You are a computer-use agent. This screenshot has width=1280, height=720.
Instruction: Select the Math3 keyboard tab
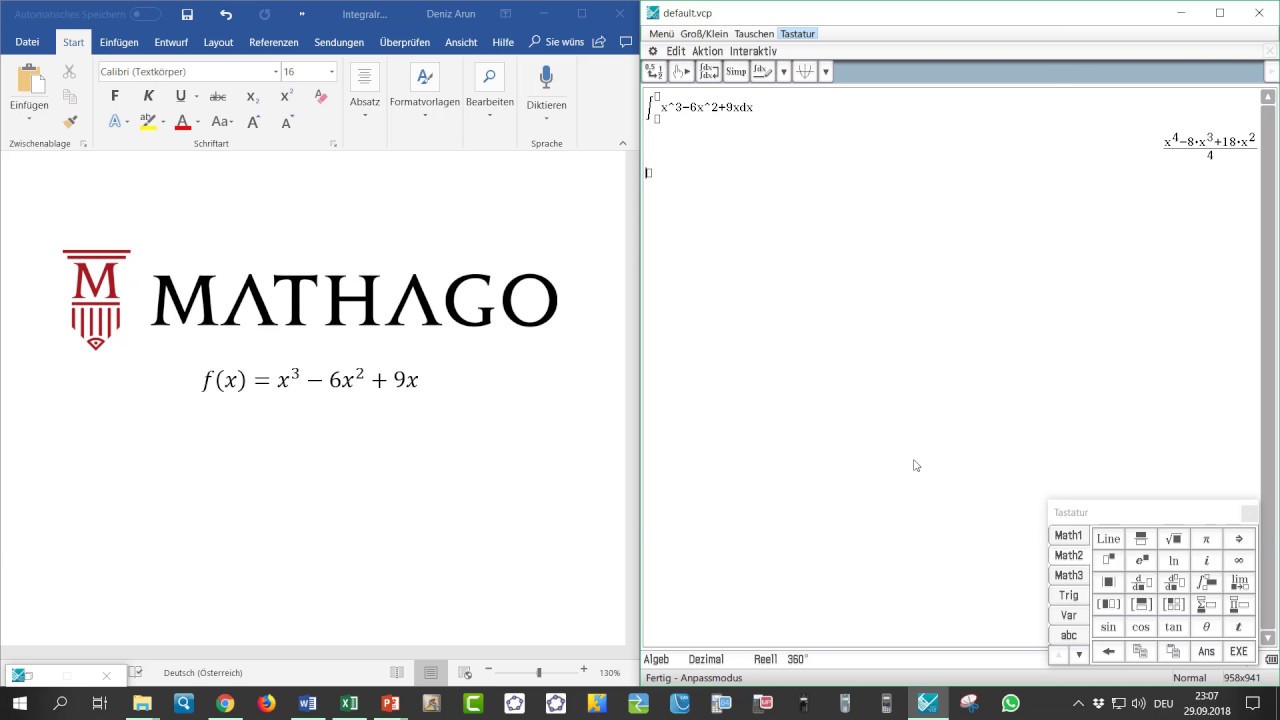[1068, 575]
